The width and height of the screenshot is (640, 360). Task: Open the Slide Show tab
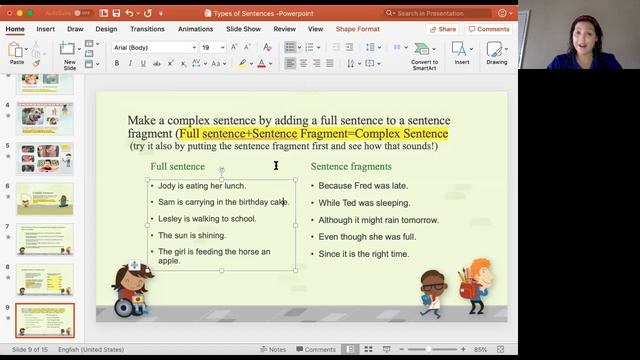(x=243, y=29)
